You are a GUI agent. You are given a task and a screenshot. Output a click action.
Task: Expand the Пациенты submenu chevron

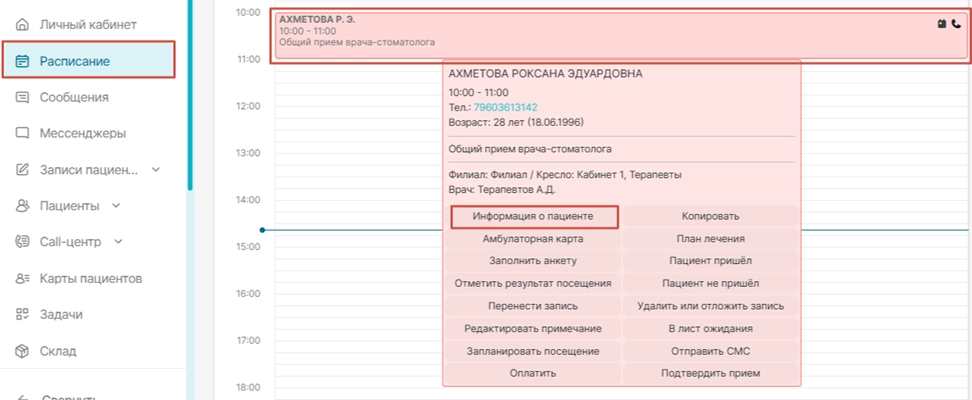(117, 206)
